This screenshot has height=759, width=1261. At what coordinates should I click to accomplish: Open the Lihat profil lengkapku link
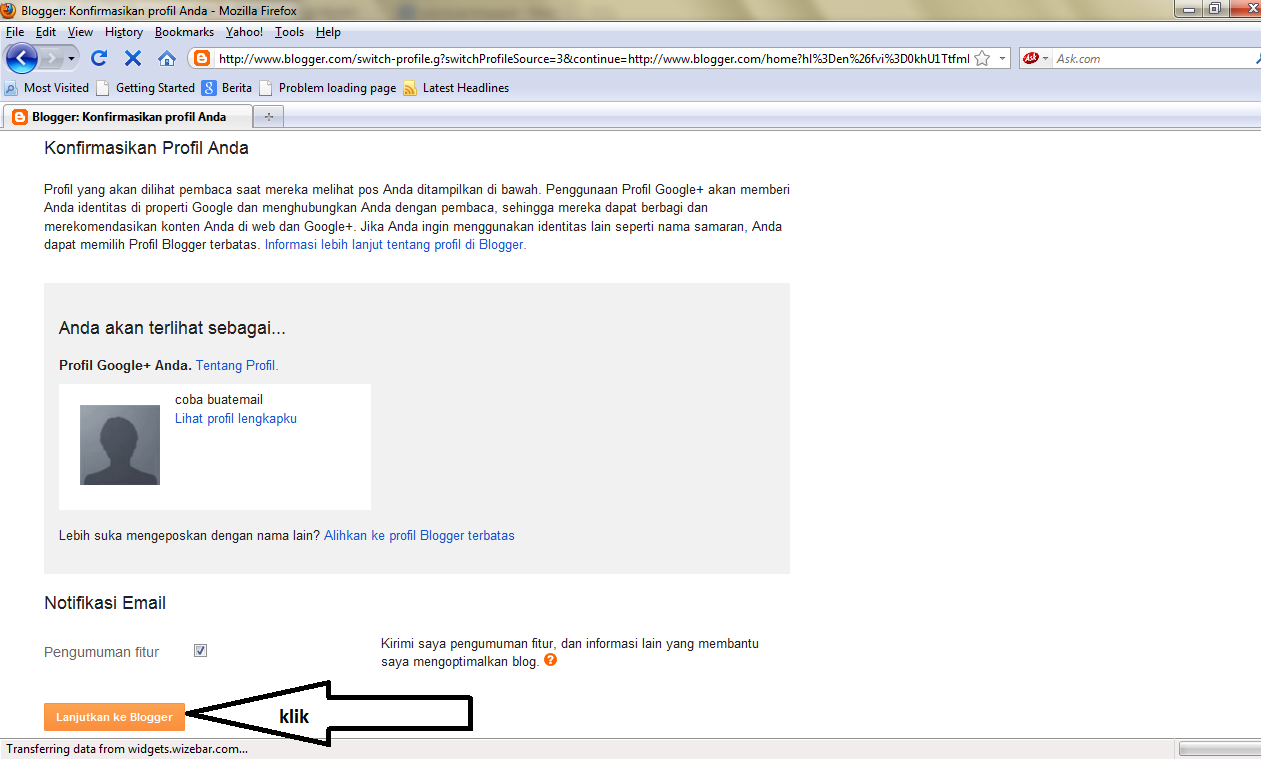(x=236, y=418)
